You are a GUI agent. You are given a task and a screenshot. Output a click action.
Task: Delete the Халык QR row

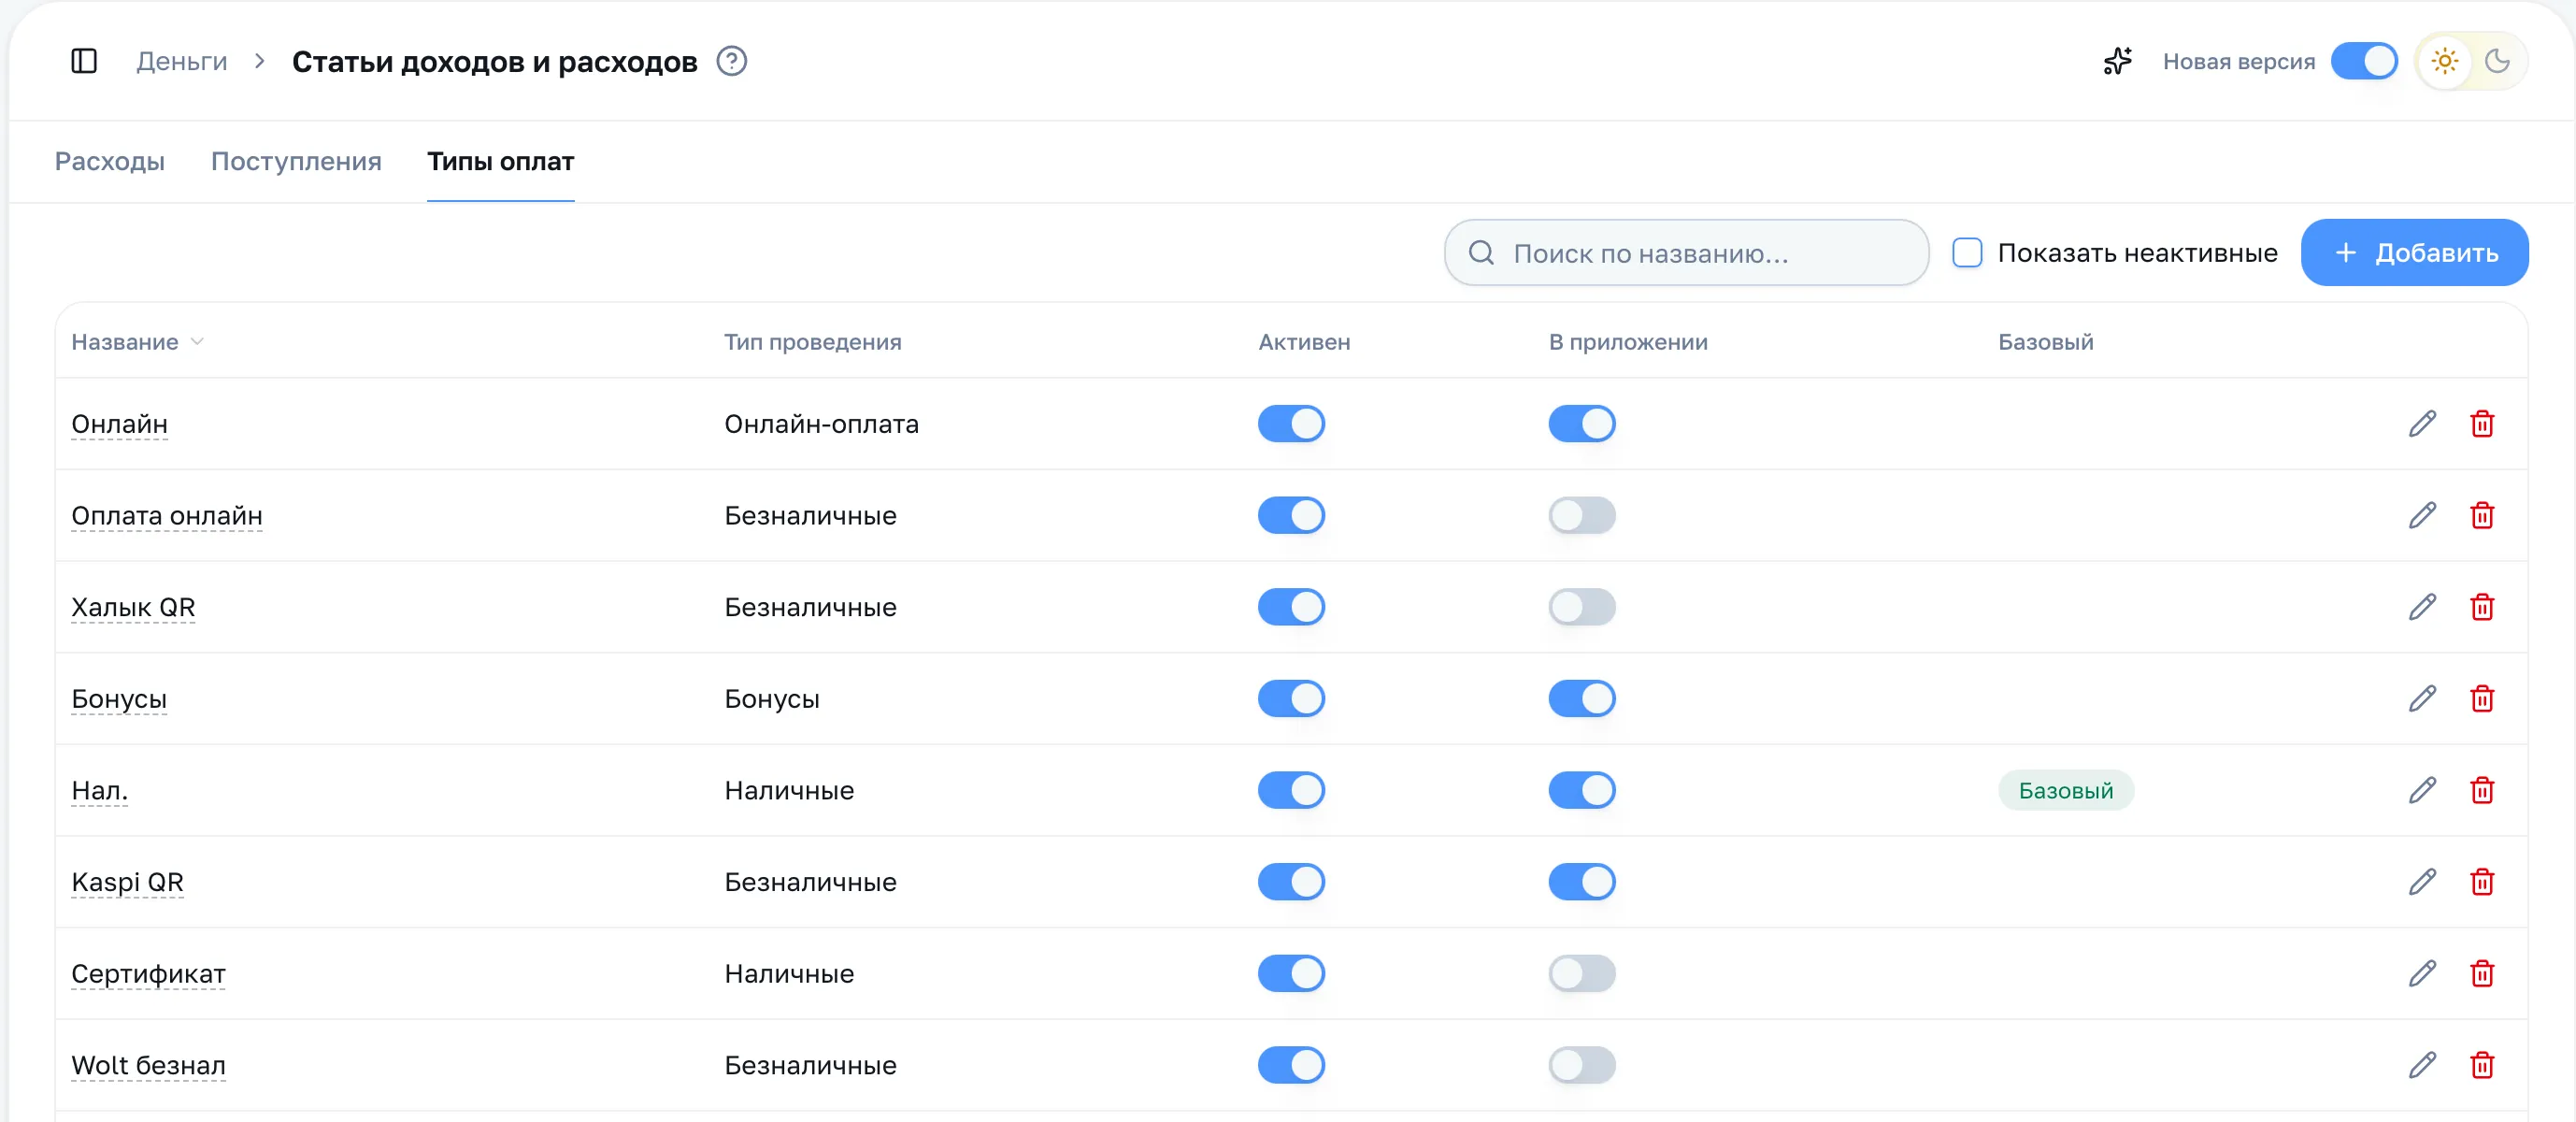point(2482,607)
